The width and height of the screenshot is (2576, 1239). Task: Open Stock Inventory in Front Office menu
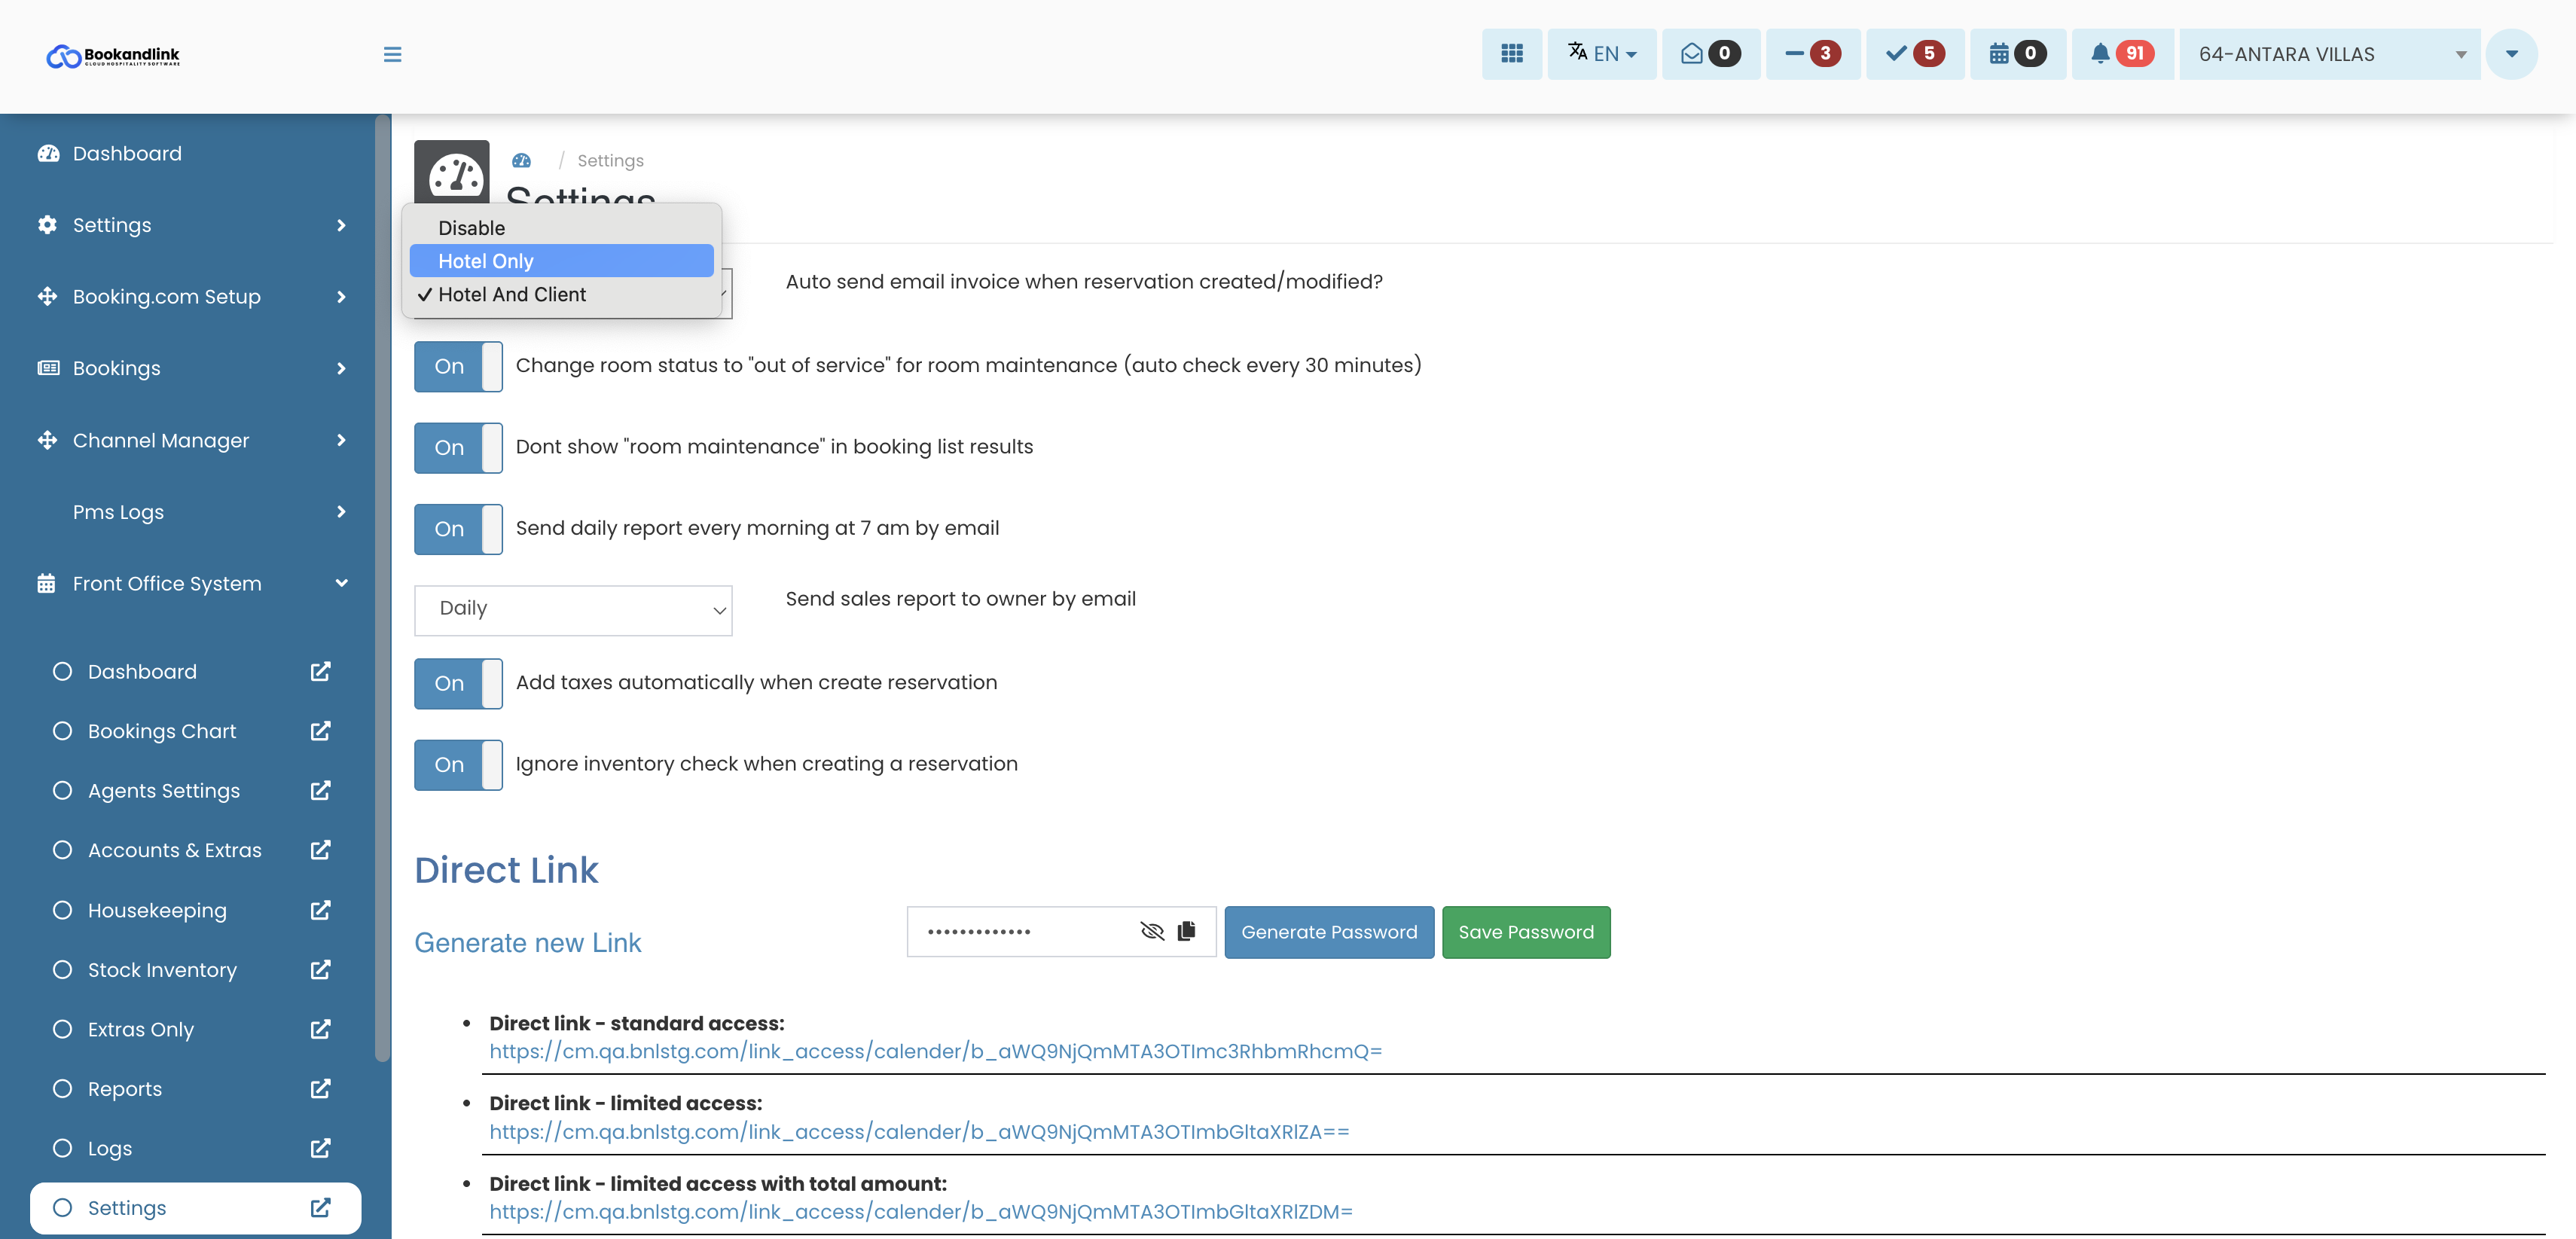(162, 969)
